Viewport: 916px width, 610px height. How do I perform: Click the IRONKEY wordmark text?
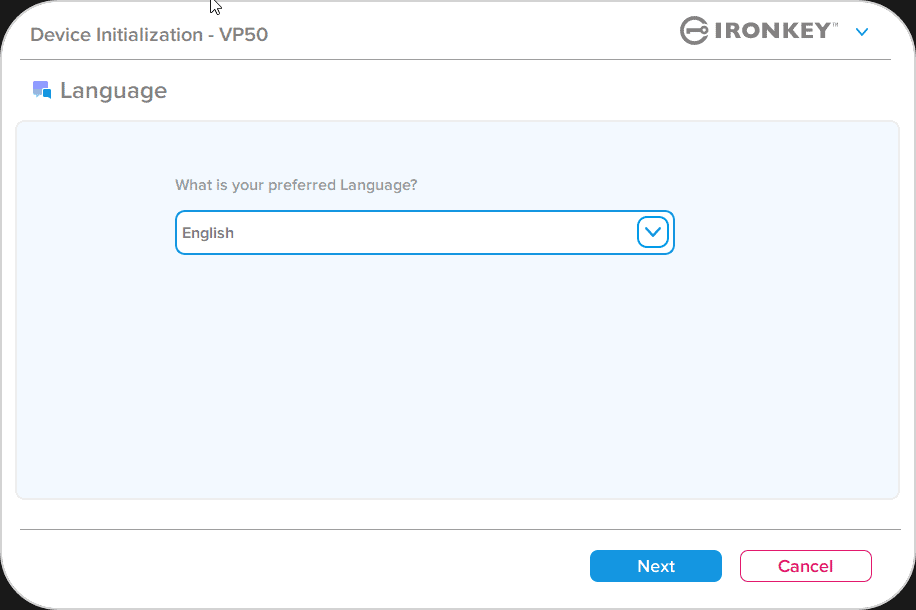[771, 31]
